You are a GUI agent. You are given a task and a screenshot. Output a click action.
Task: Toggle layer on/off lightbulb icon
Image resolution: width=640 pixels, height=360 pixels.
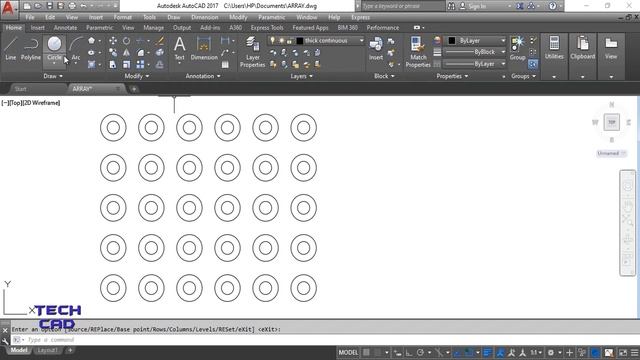pyautogui.click(x=272, y=40)
